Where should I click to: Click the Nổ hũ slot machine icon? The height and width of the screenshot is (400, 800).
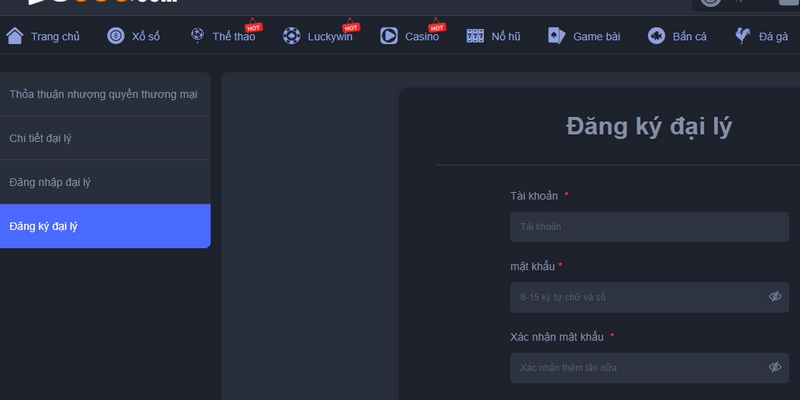tap(475, 36)
